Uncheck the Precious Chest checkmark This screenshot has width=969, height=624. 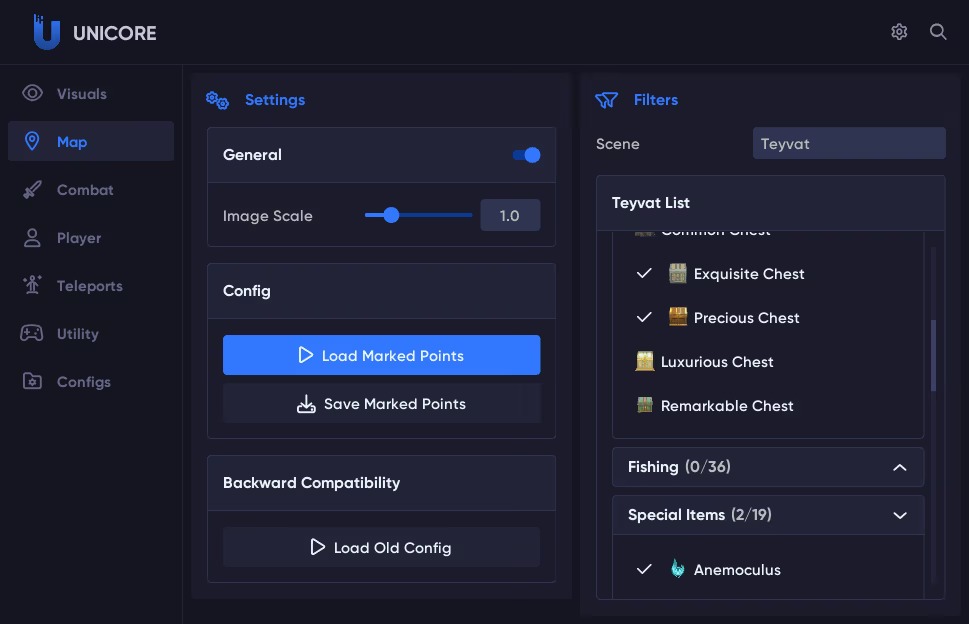click(644, 317)
